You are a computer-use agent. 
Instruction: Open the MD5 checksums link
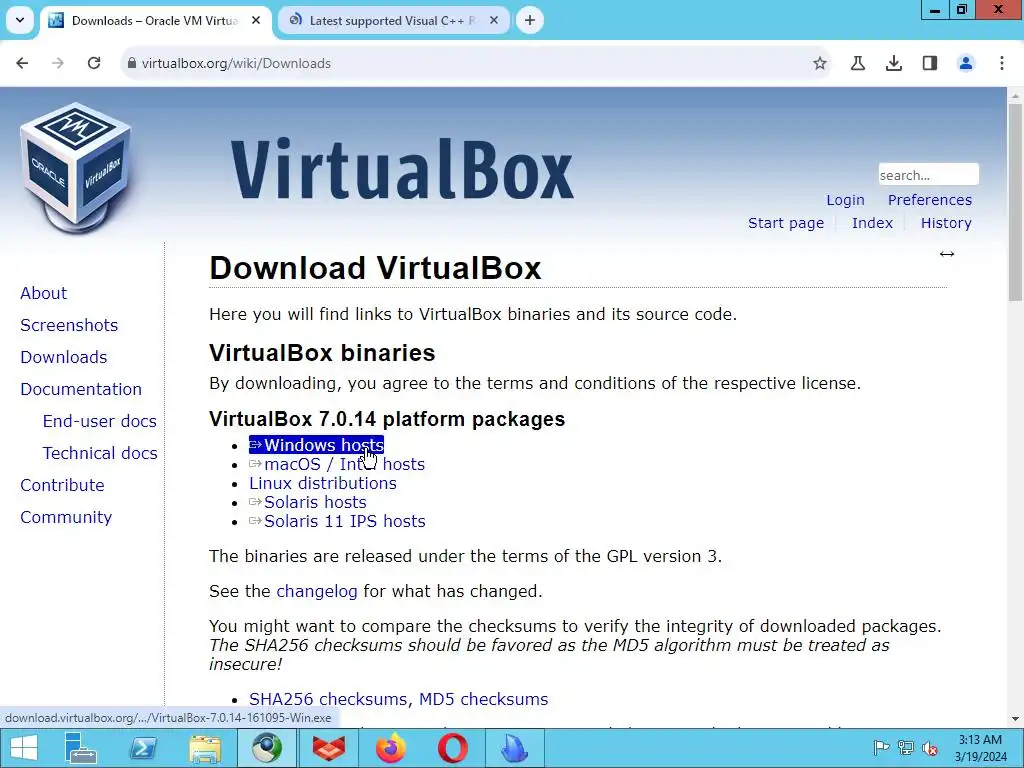[x=483, y=699]
